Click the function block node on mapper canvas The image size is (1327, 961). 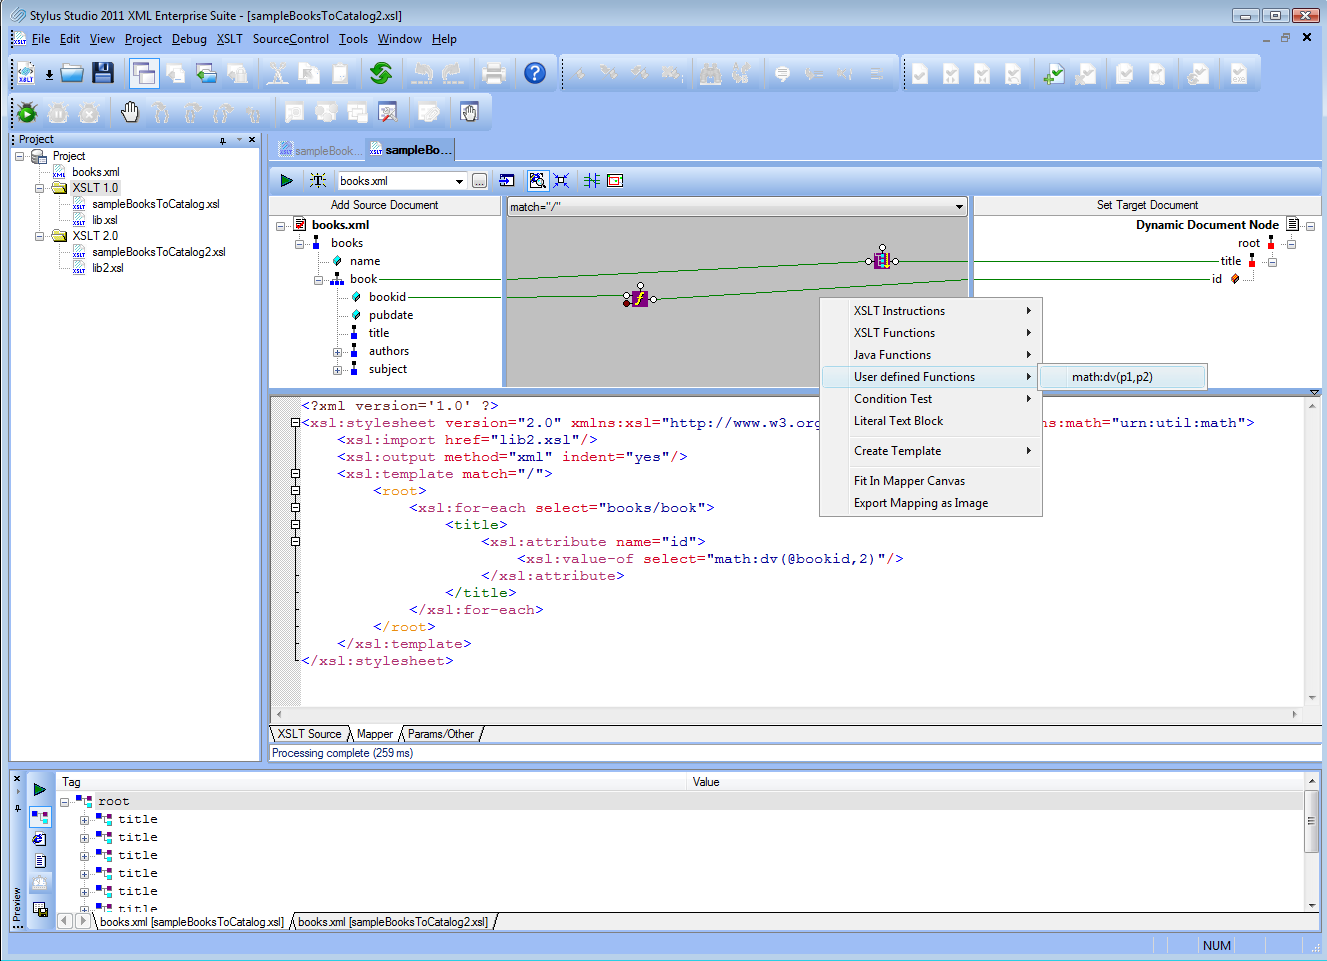tap(640, 298)
